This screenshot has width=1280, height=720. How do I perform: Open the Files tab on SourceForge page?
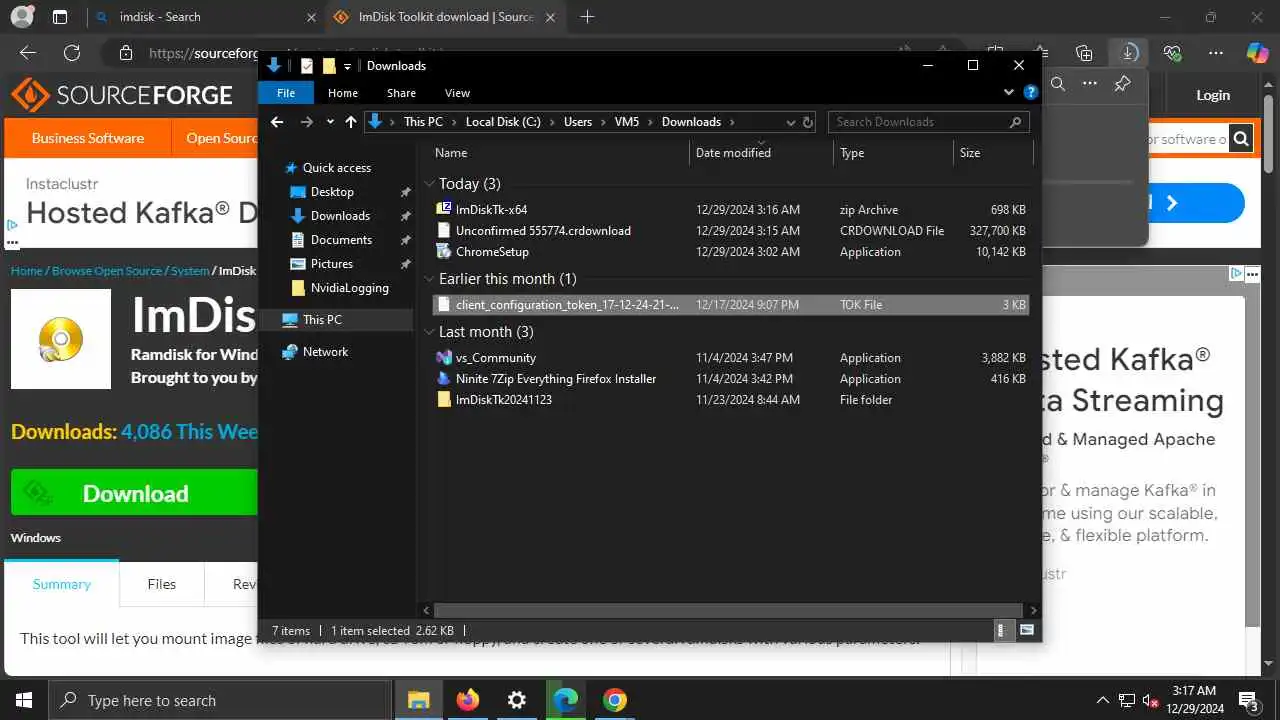pyautogui.click(x=161, y=584)
